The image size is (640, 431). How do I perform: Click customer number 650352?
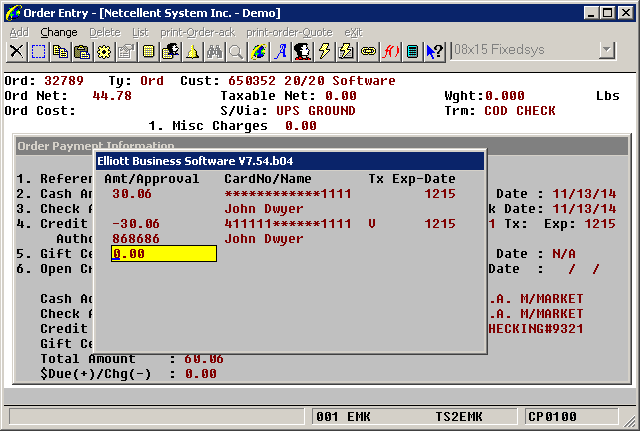click(x=252, y=80)
